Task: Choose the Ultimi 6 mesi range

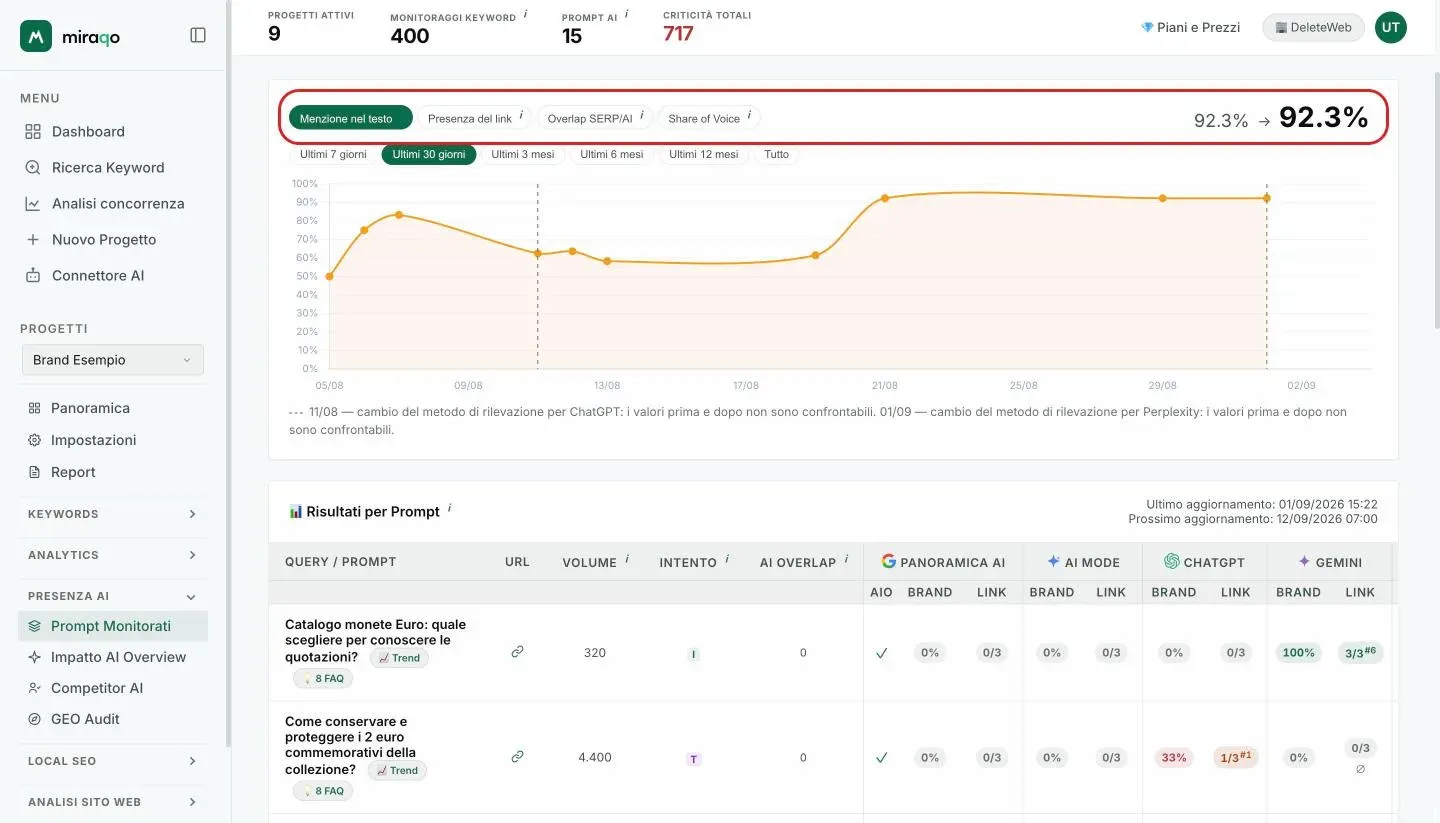Action: pos(612,155)
